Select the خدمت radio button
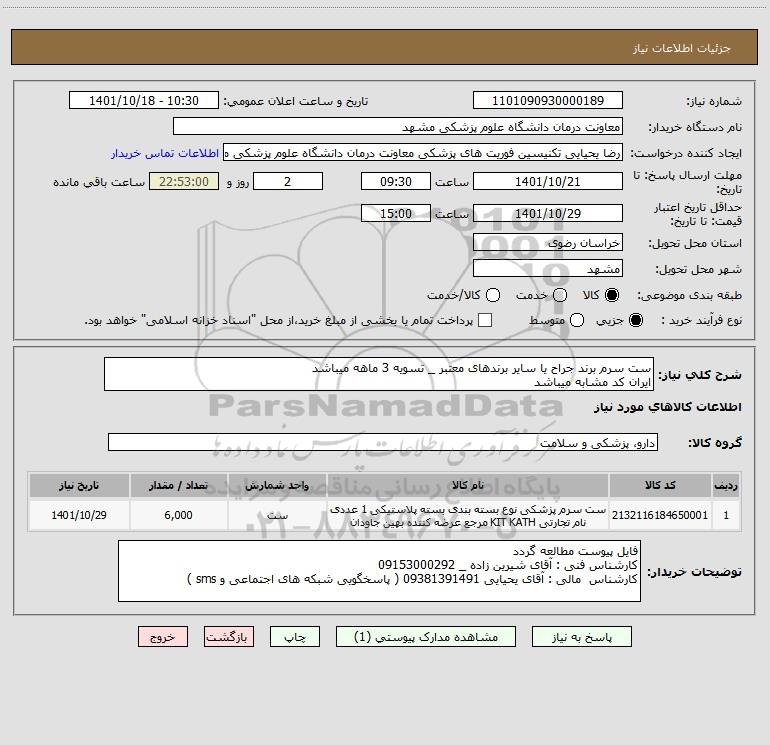The image size is (770, 745). point(560,295)
